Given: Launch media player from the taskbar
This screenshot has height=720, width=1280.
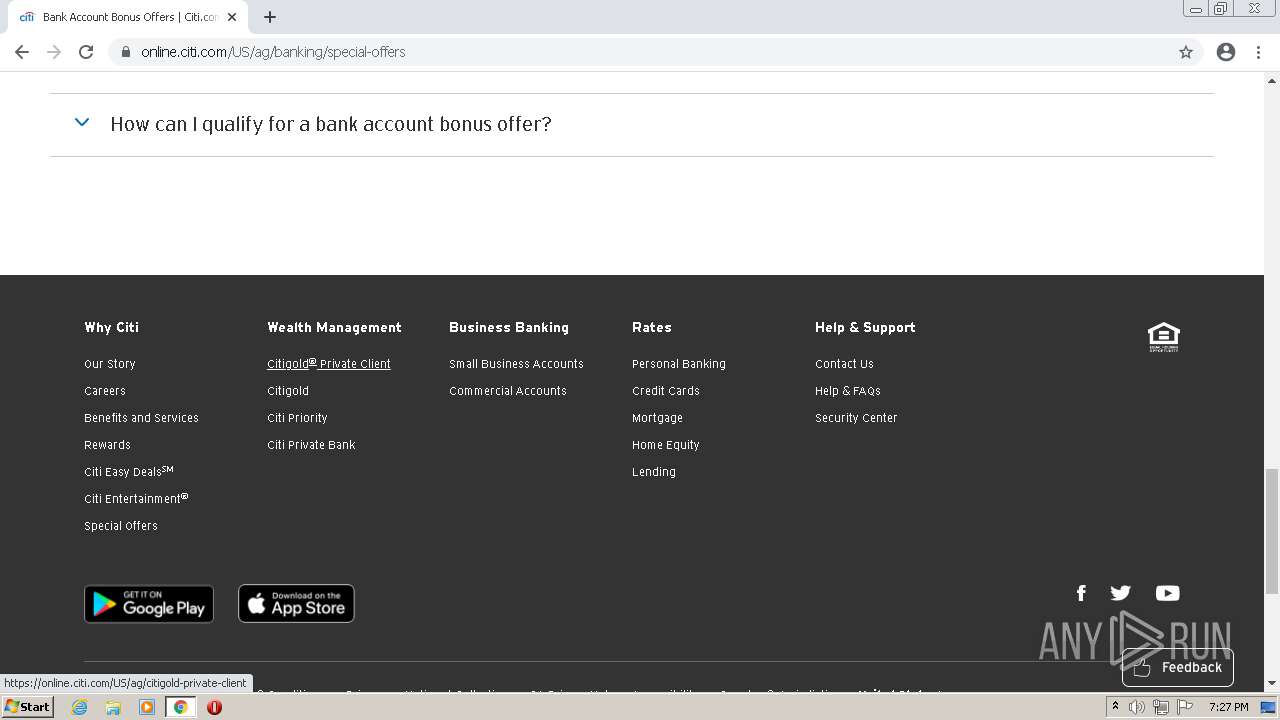Looking at the screenshot, I should [147, 707].
